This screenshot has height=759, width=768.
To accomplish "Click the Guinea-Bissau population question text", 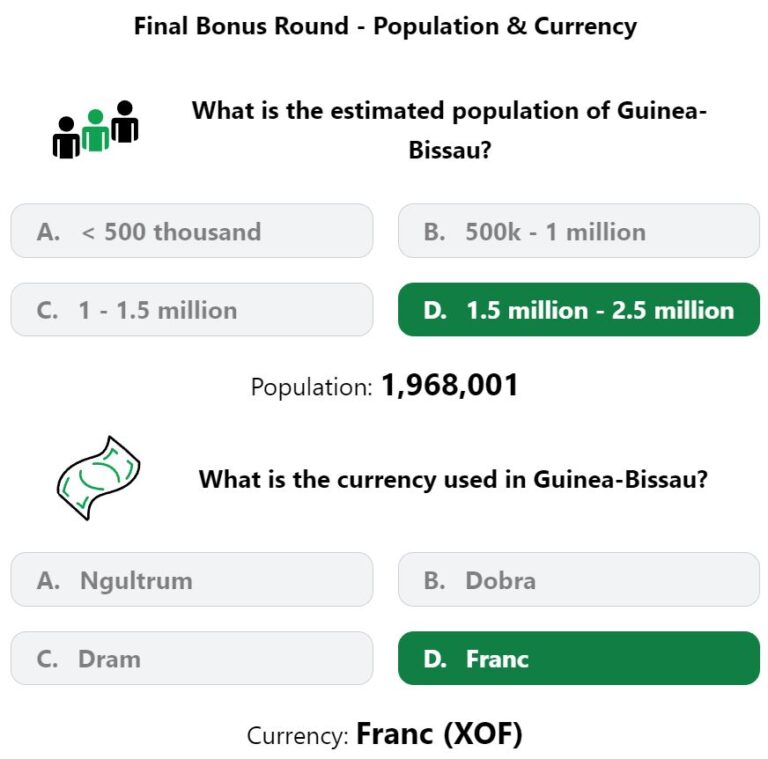I will pos(449,130).
